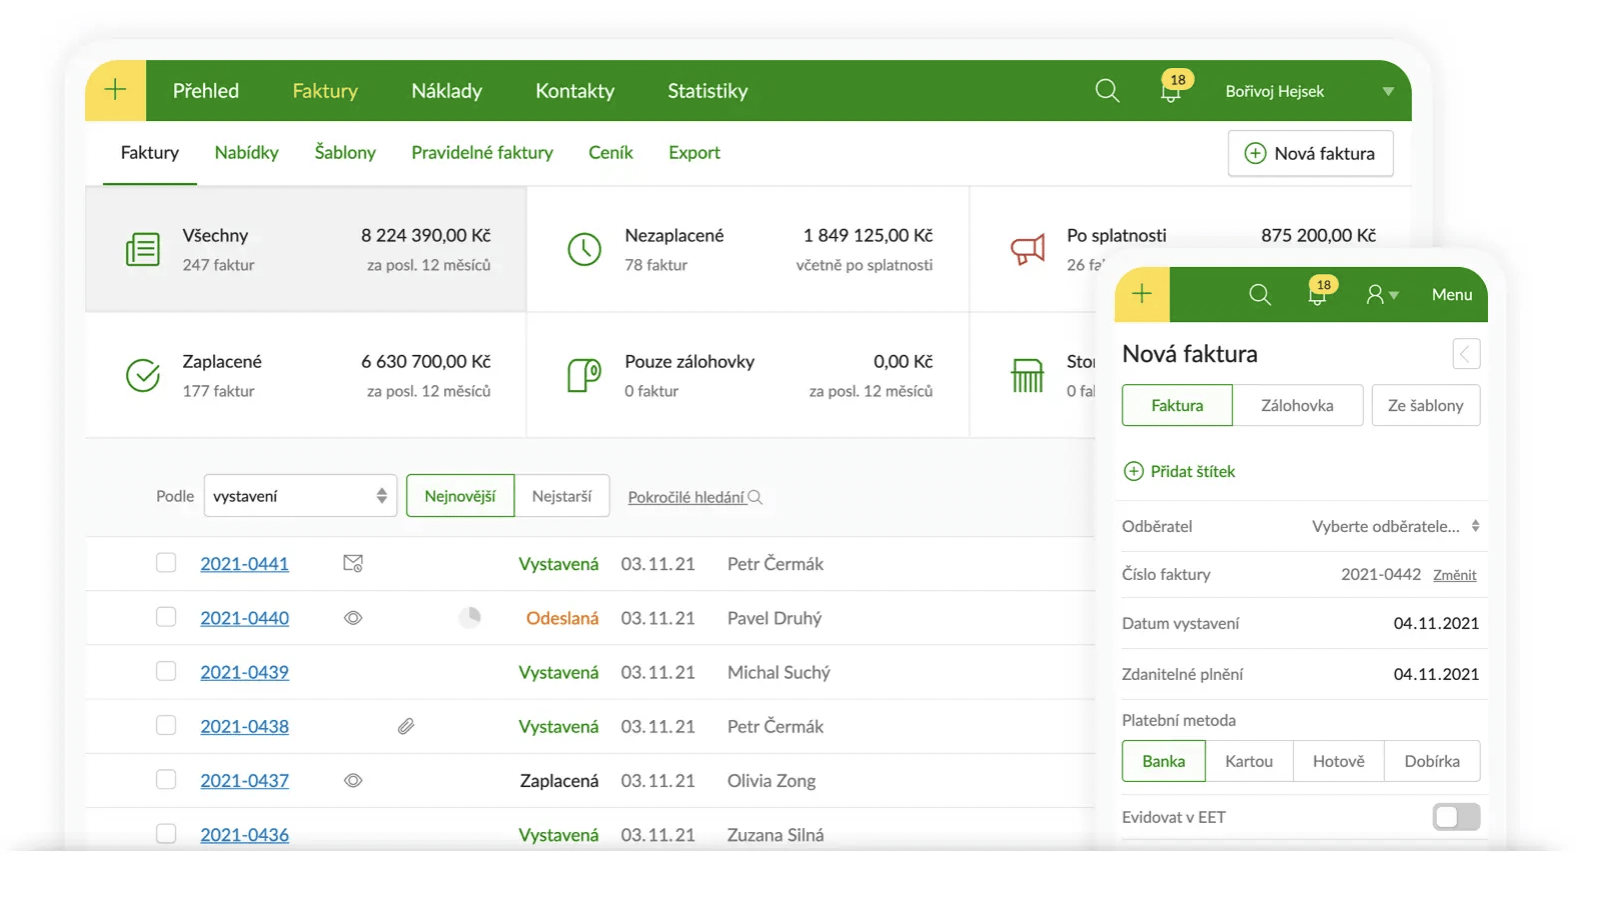The image size is (1612, 904).
Task: Open the Podle vystavení sort dropdown
Action: [300, 496]
